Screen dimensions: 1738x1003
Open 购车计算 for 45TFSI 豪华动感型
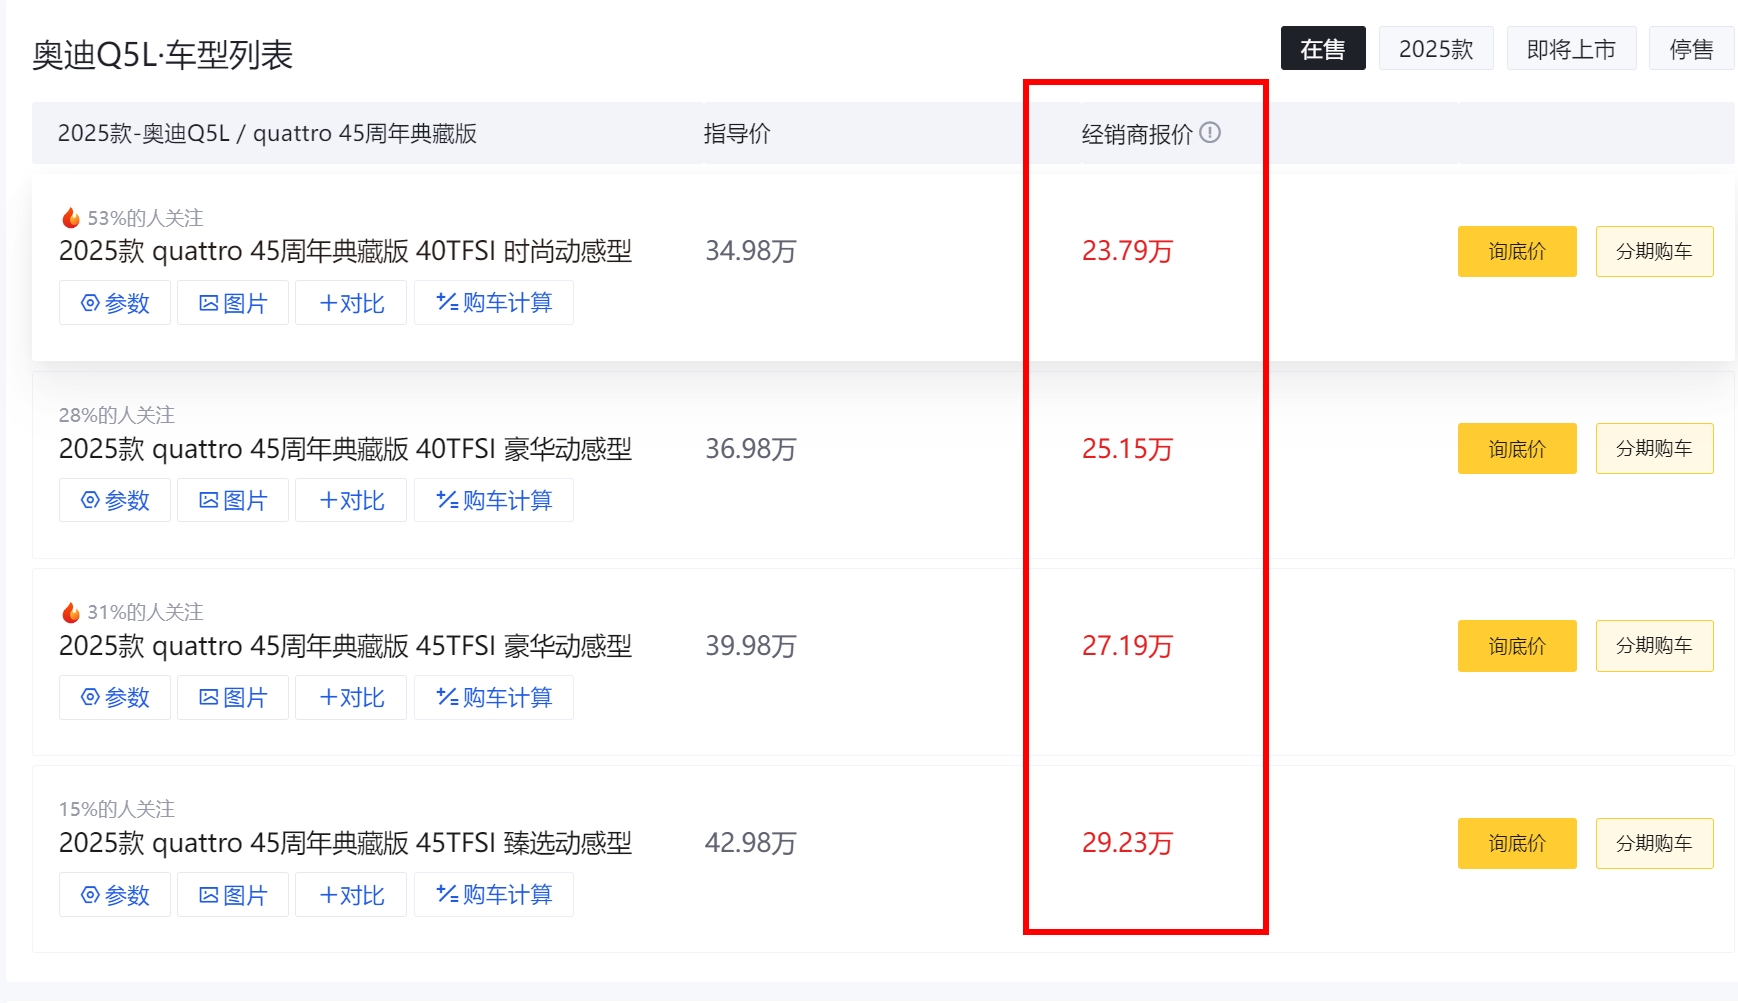(494, 697)
